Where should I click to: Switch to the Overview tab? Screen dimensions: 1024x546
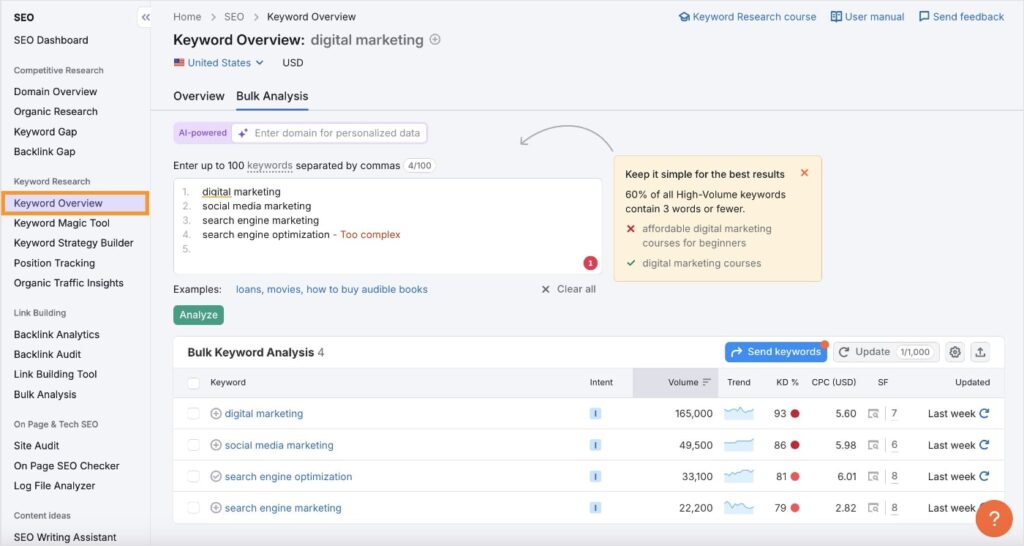click(199, 96)
